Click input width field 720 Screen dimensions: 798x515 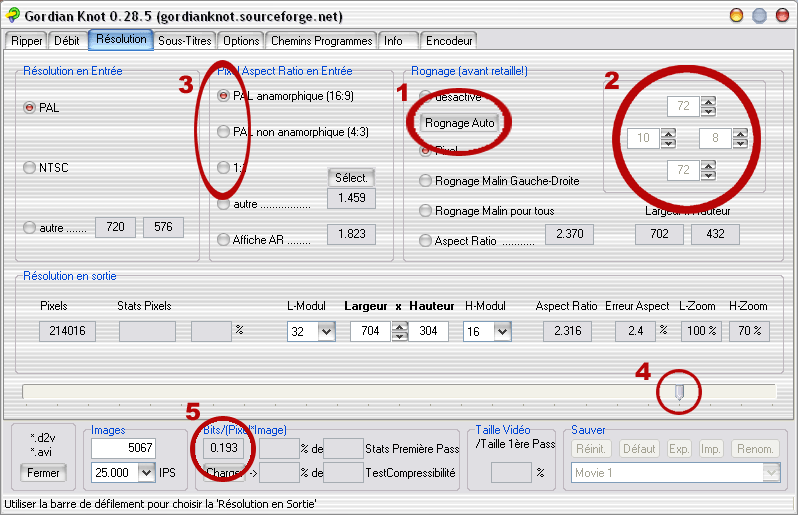click(x=115, y=227)
